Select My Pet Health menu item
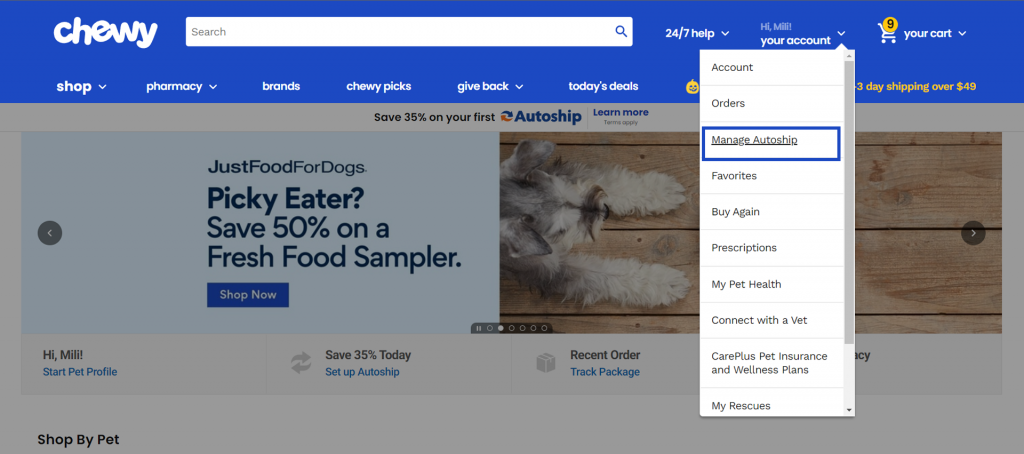1024x454 pixels. click(772, 284)
